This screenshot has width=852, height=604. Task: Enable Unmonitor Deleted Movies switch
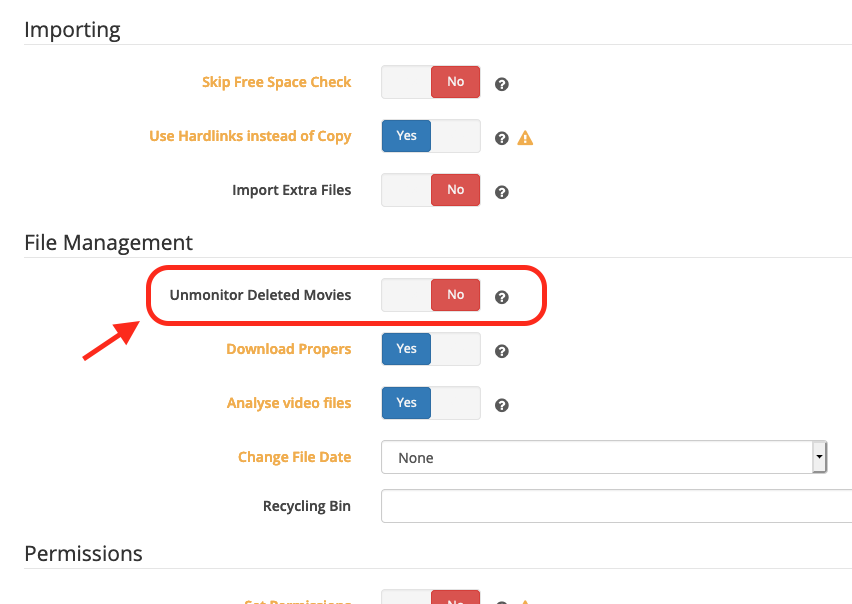pos(431,295)
